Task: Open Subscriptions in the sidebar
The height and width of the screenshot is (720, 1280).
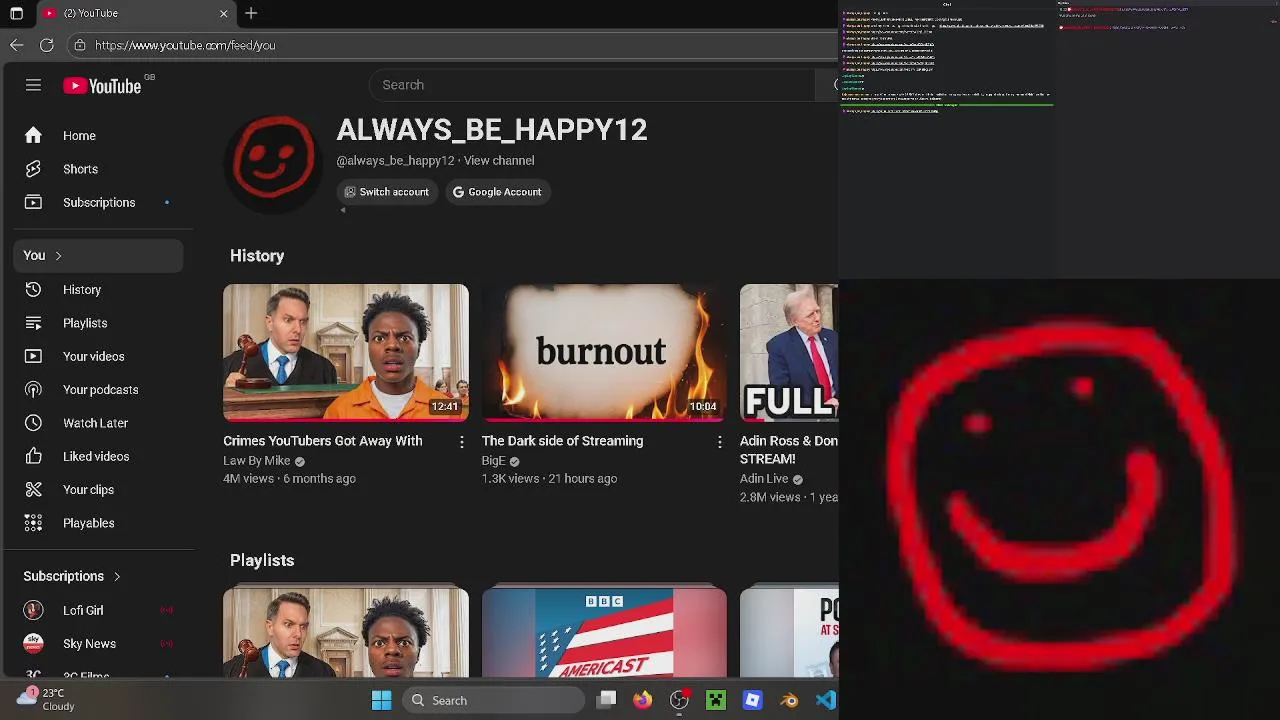Action: point(98,202)
